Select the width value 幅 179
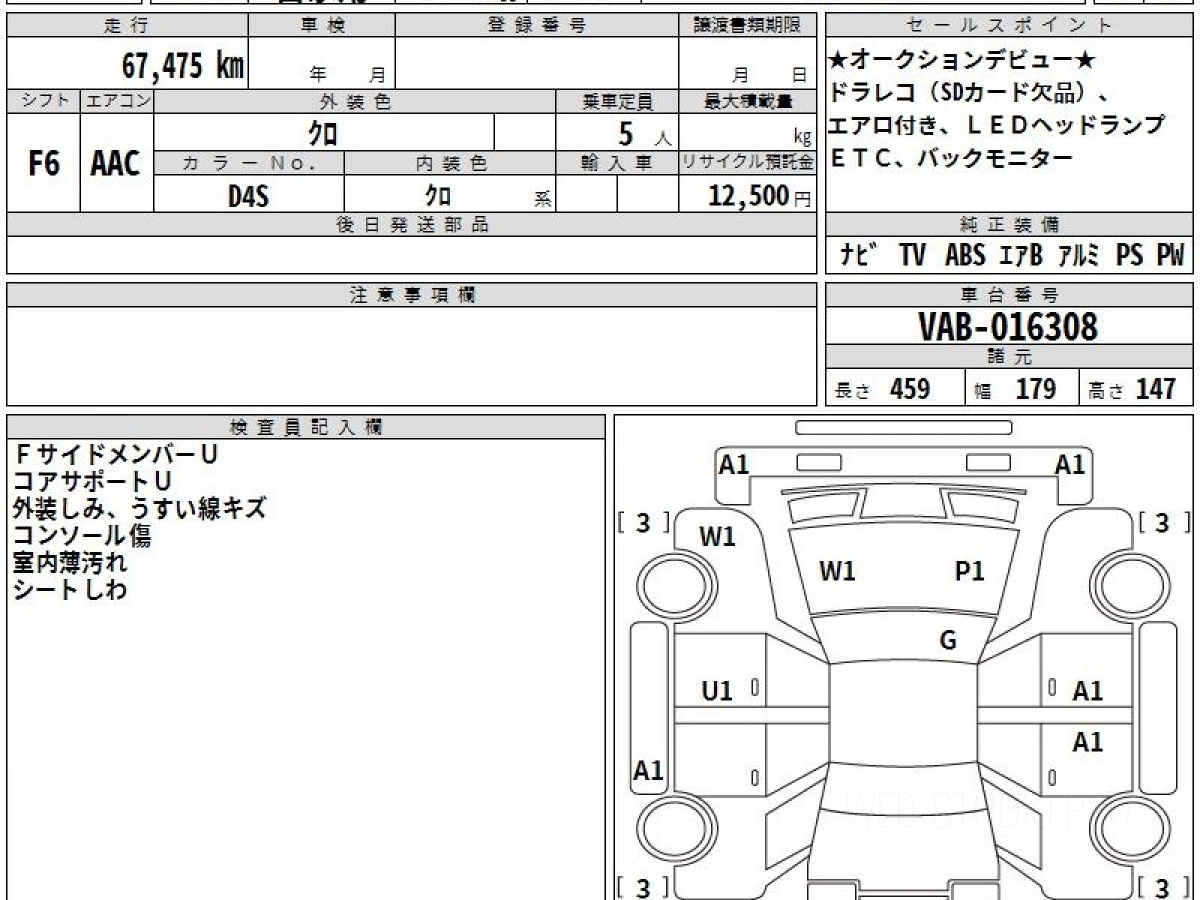 click(x=1016, y=389)
